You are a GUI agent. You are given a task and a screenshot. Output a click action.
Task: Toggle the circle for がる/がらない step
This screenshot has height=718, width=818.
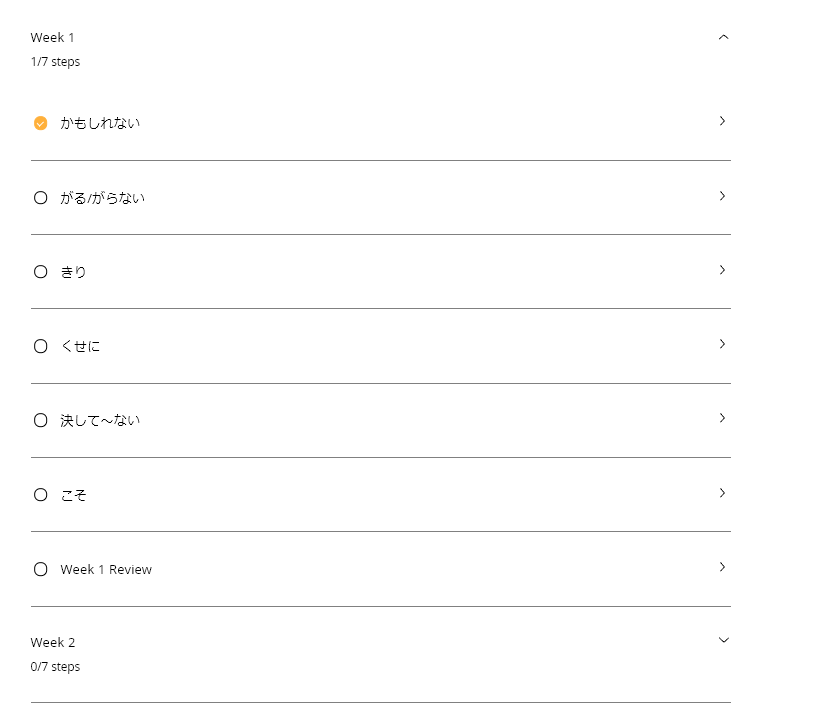coord(41,198)
